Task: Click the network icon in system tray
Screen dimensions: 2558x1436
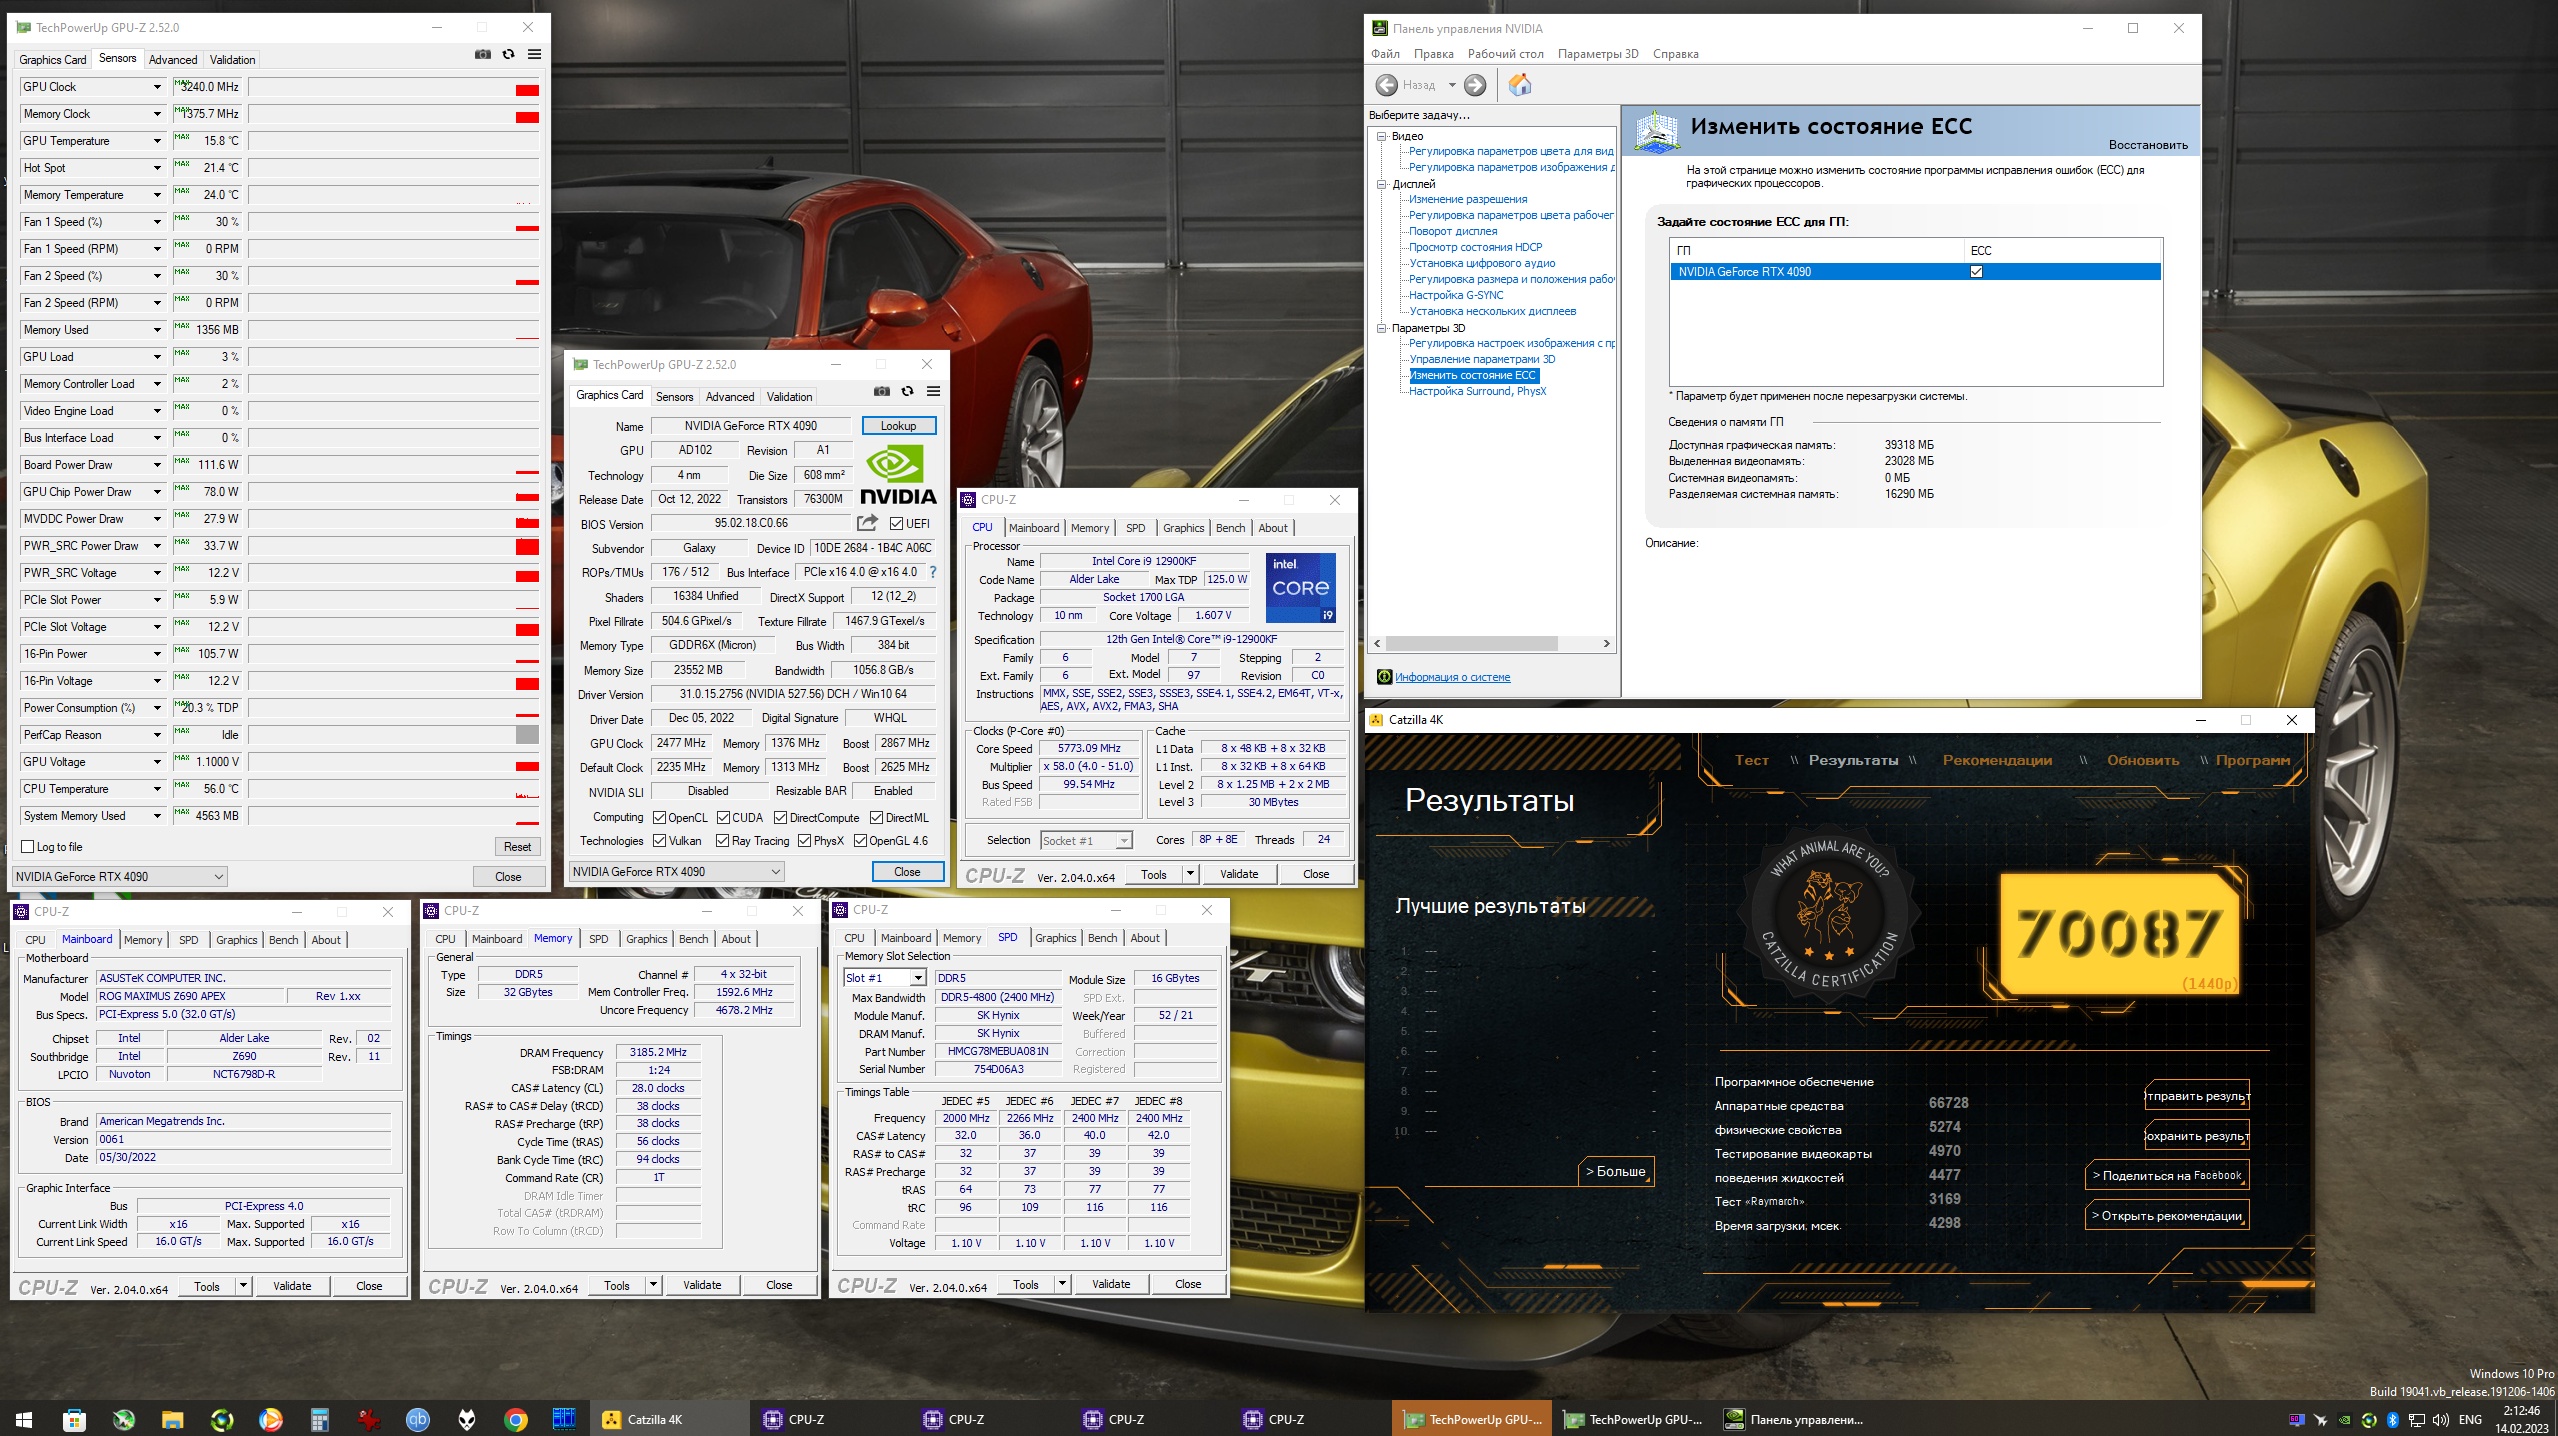Action: pos(2417,1420)
